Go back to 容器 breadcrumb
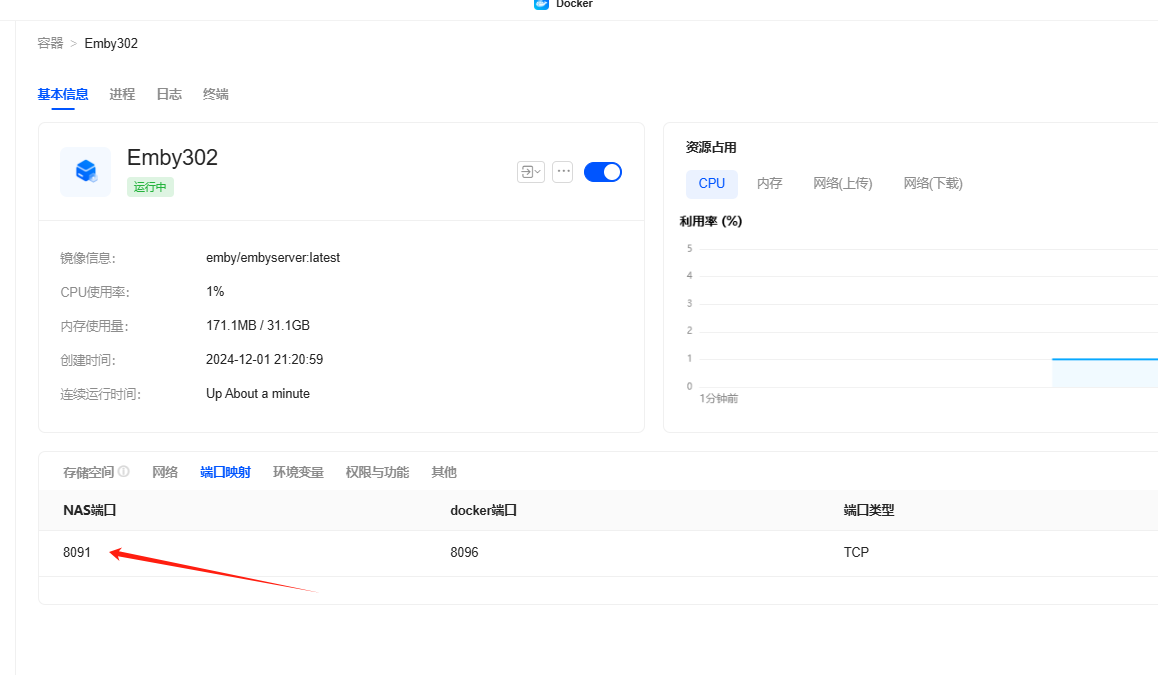Viewport: 1158px width, 675px height. tap(50, 44)
